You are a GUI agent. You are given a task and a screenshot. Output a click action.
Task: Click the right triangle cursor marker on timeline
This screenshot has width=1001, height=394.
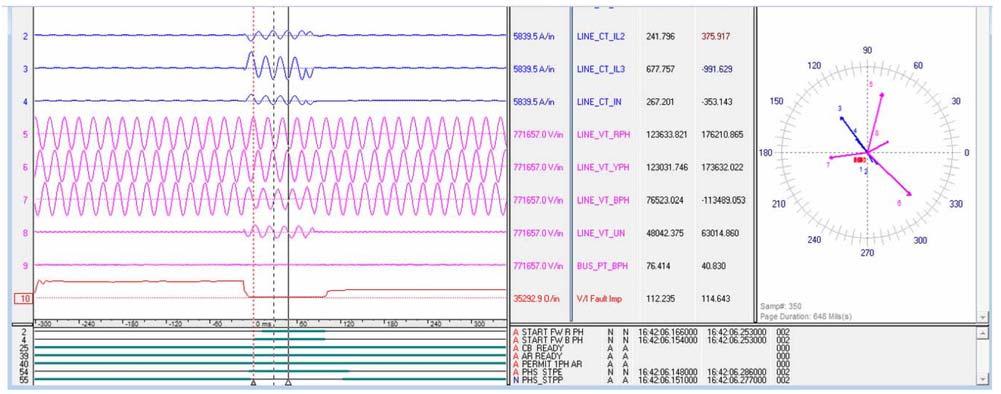tap(288, 383)
